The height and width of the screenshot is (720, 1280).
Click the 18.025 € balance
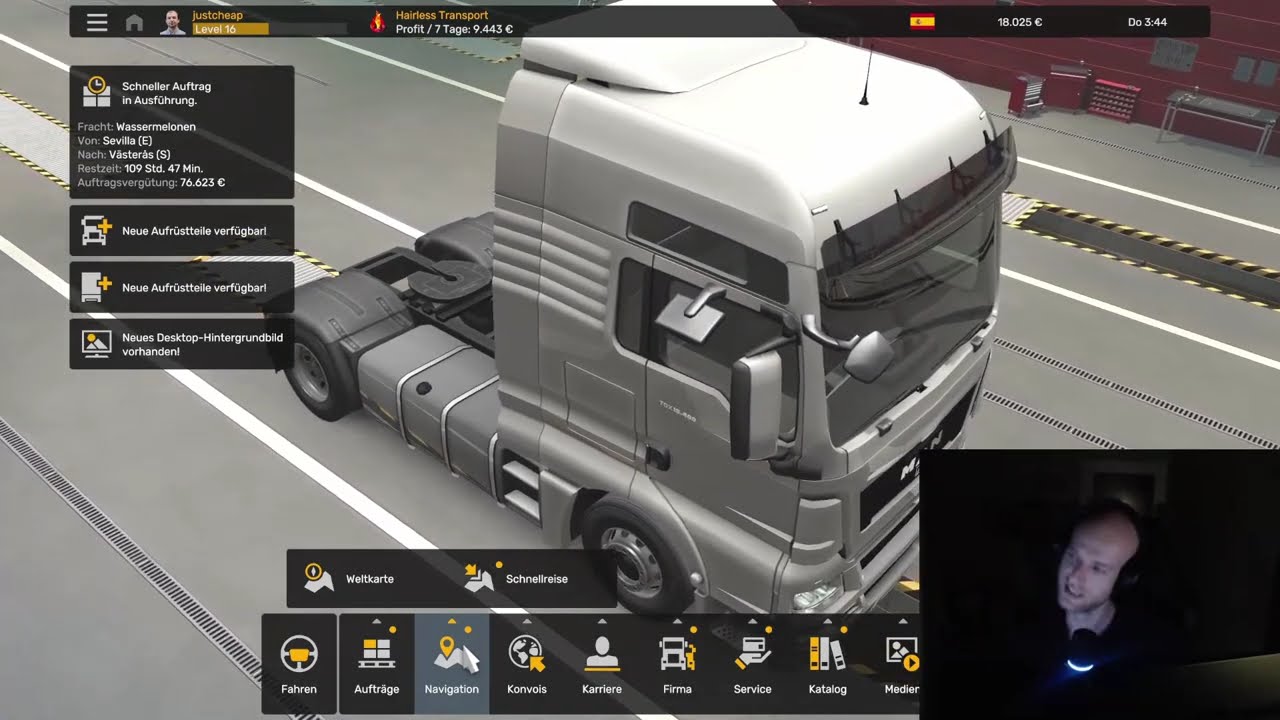coord(1020,22)
